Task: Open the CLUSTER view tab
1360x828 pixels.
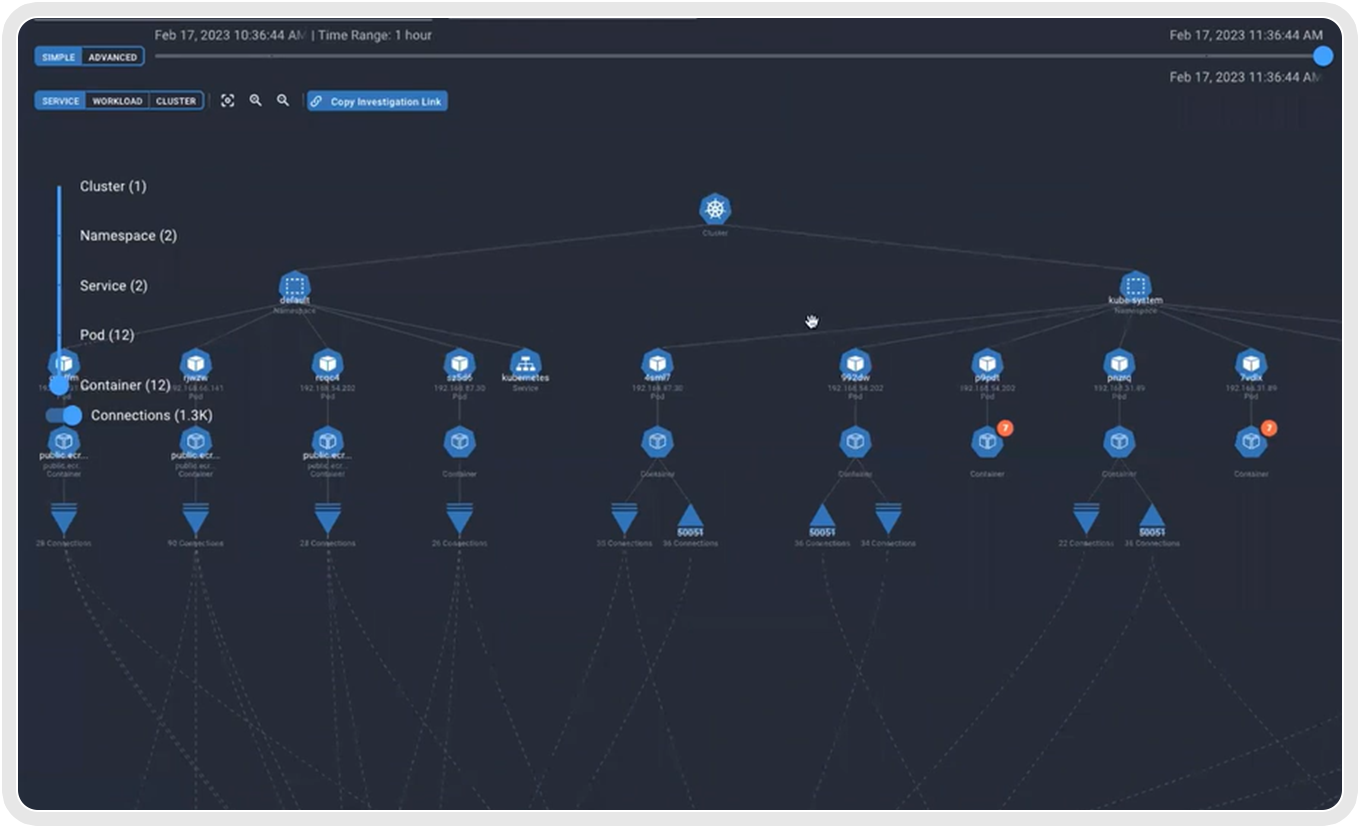Action: [176, 101]
